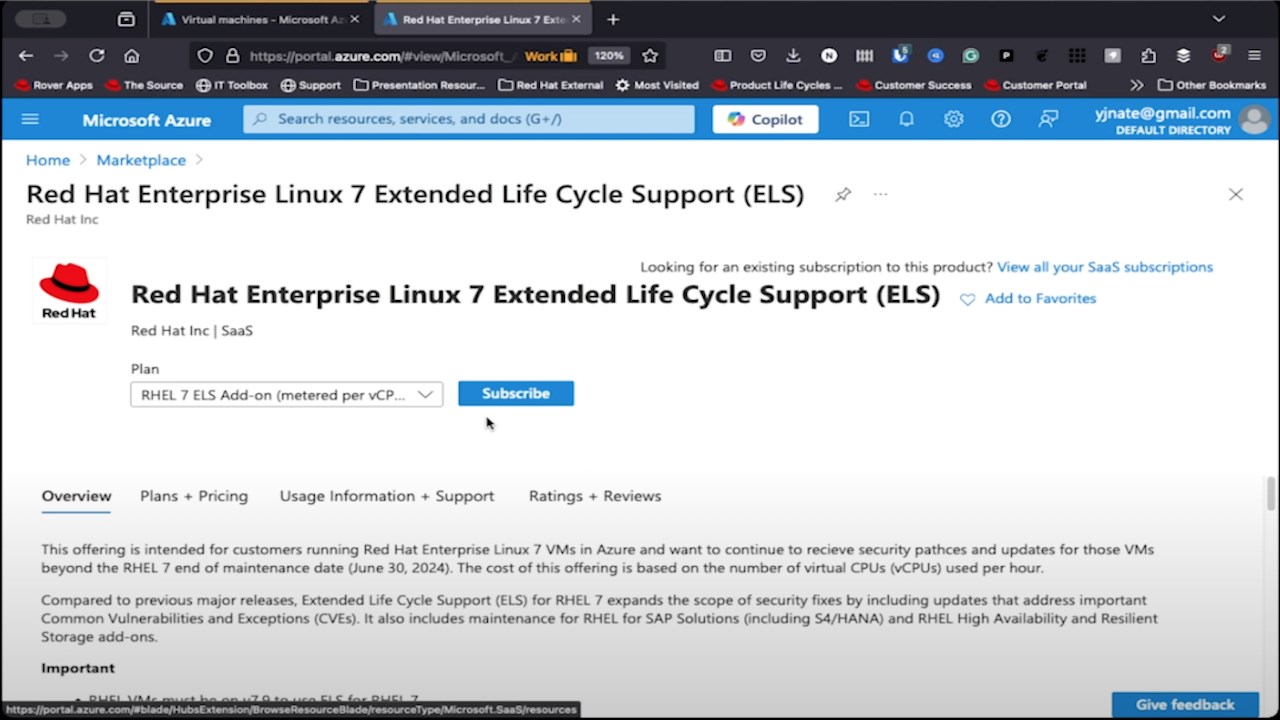1280x720 pixels.
Task: Open Azure help question mark
Action: [x=1001, y=119]
